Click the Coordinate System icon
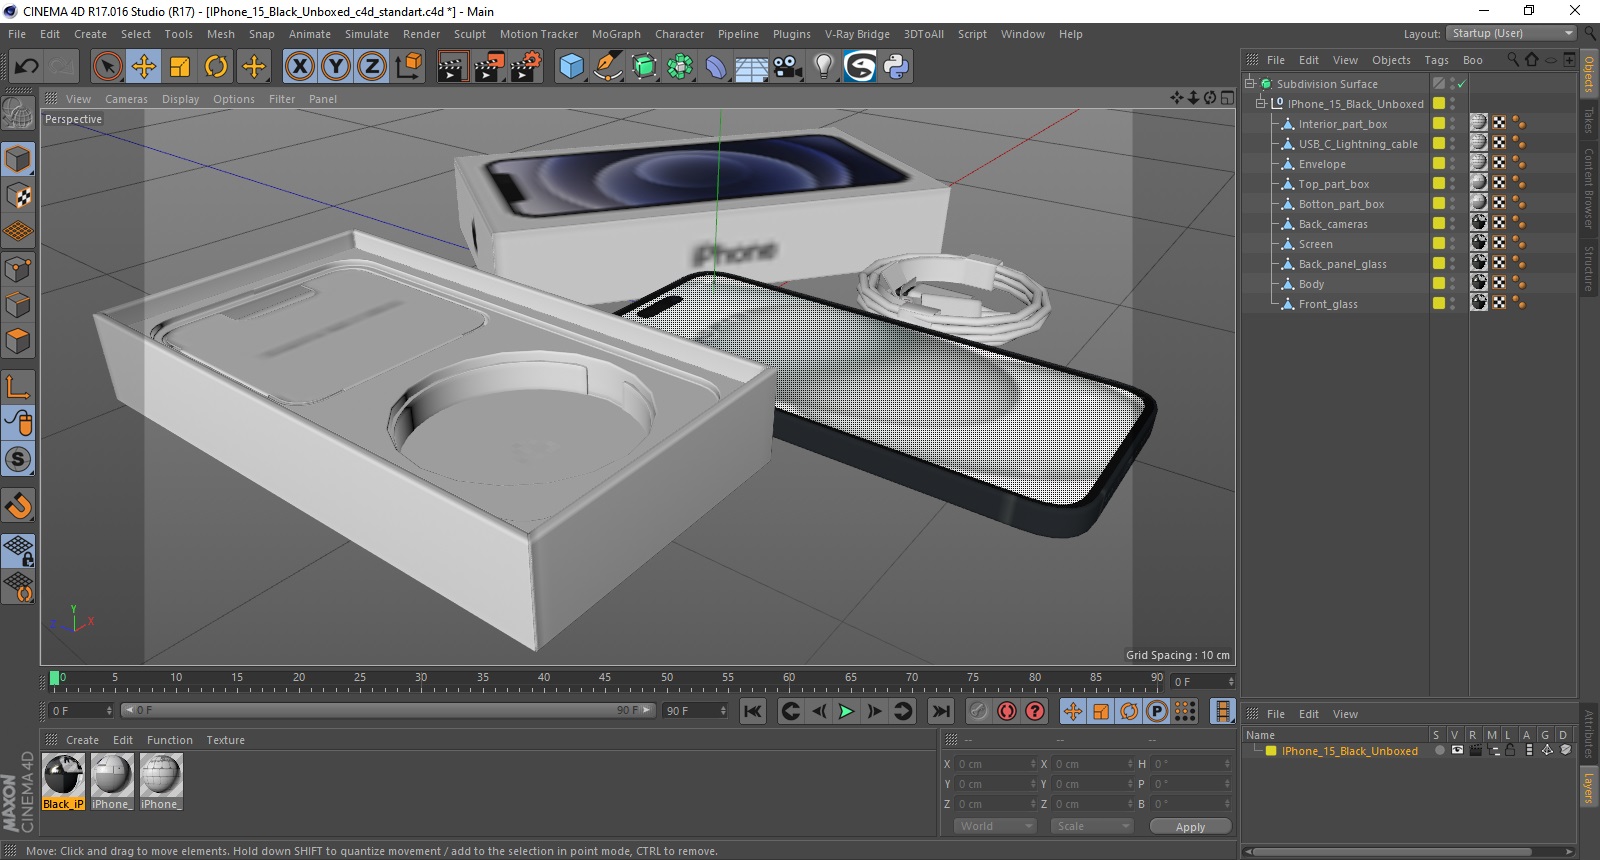1600x860 pixels. click(408, 67)
